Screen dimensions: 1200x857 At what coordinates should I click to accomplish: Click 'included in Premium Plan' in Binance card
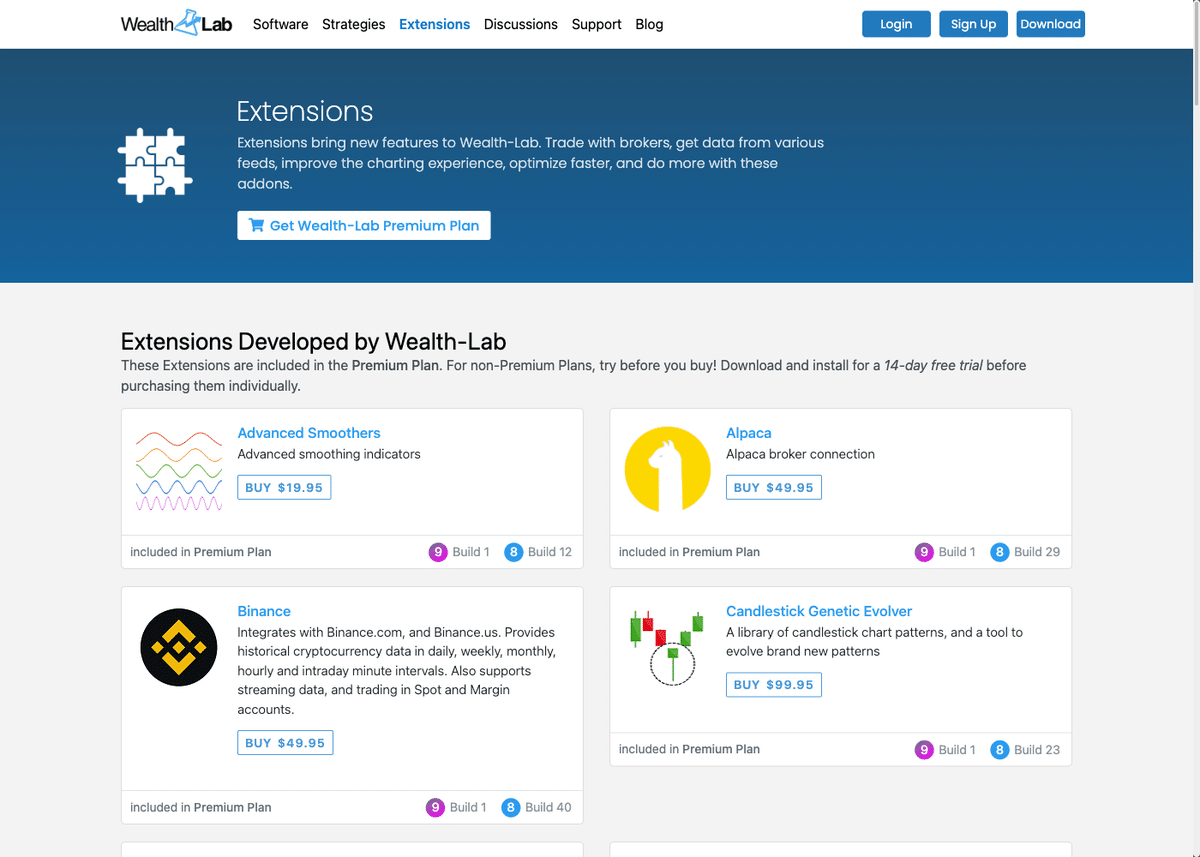click(x=201, y=807)
